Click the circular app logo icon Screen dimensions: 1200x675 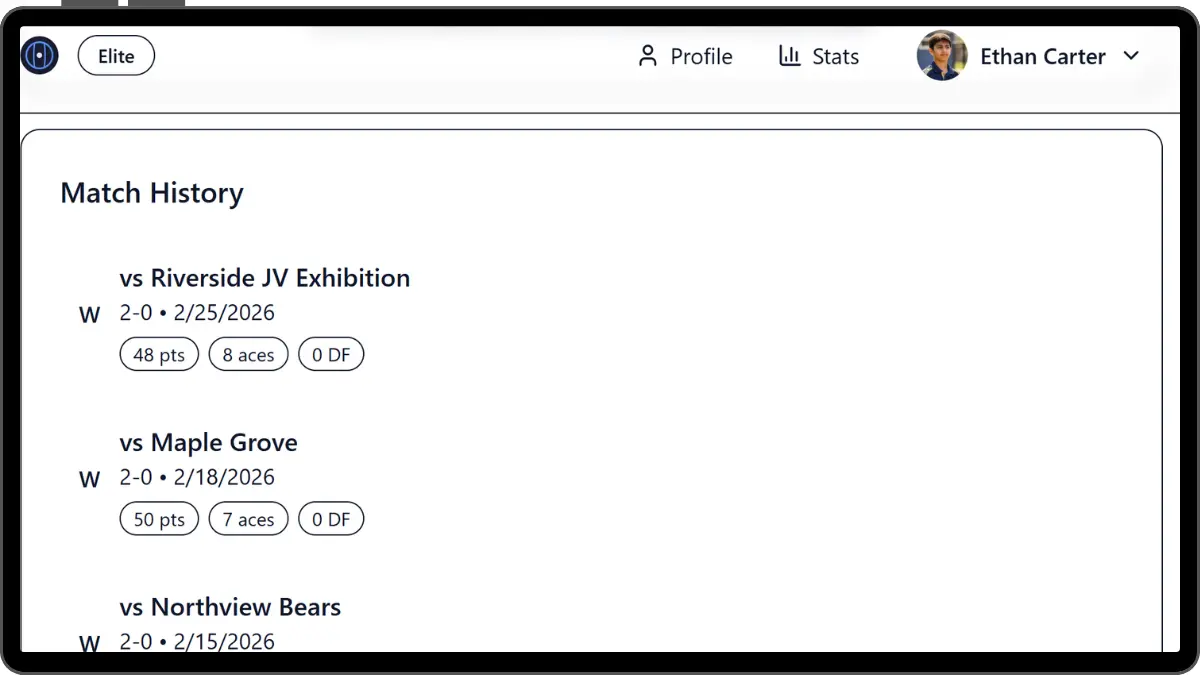tap(40, 56)
